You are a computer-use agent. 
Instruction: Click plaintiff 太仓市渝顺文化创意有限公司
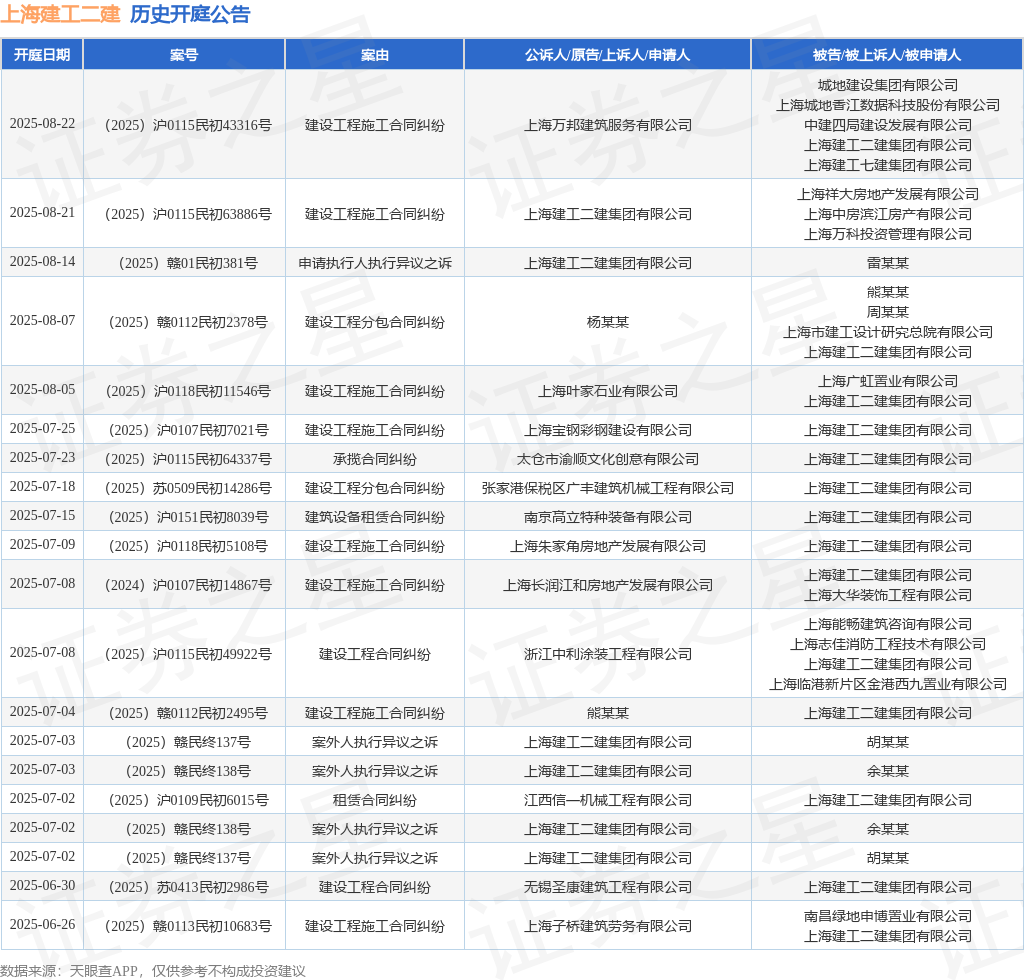coord(607,459)
